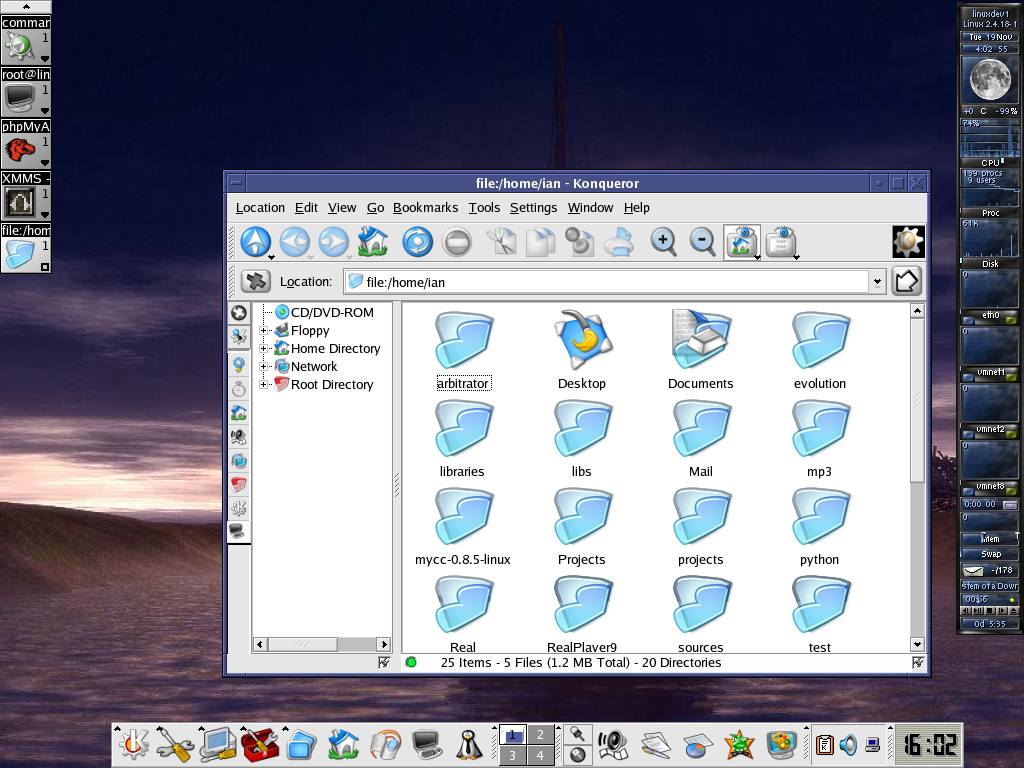Print the view using the printer icon

click(x=618, y=241)
